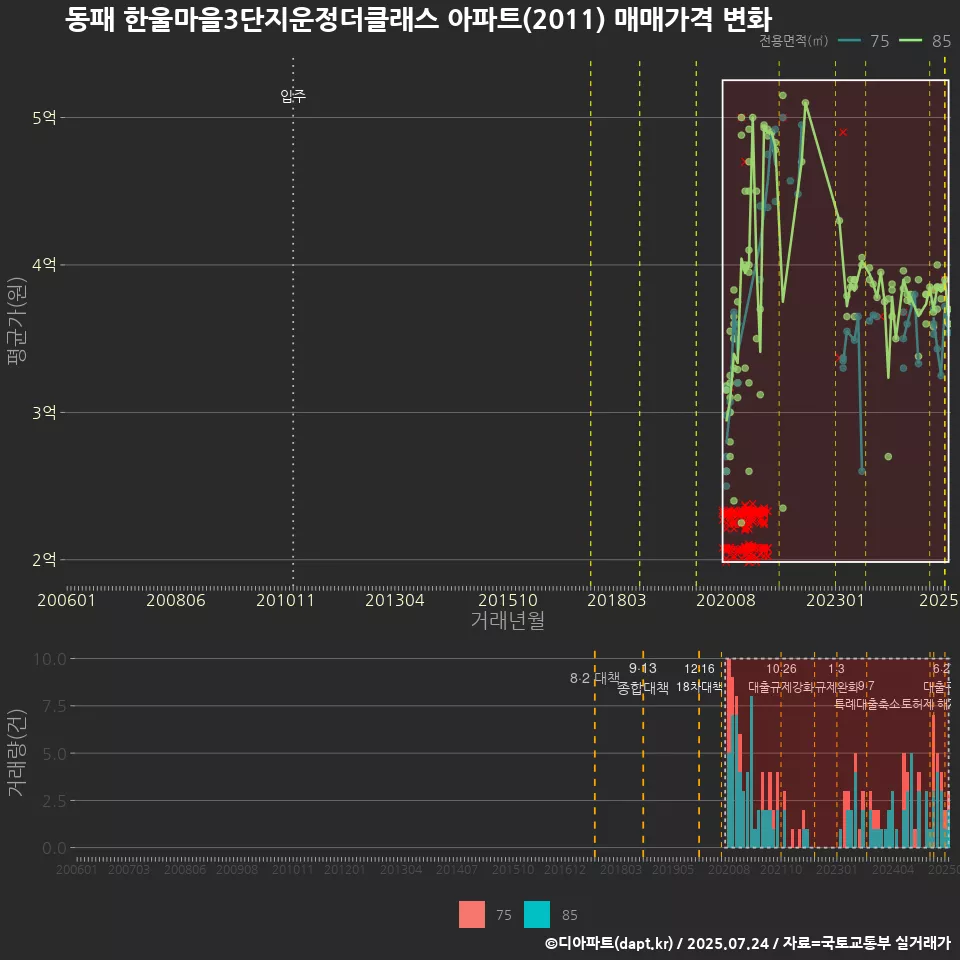Click the 8·2 대책 policy annotation
Viewport: 960px width, 960px height.
(595, 678)
